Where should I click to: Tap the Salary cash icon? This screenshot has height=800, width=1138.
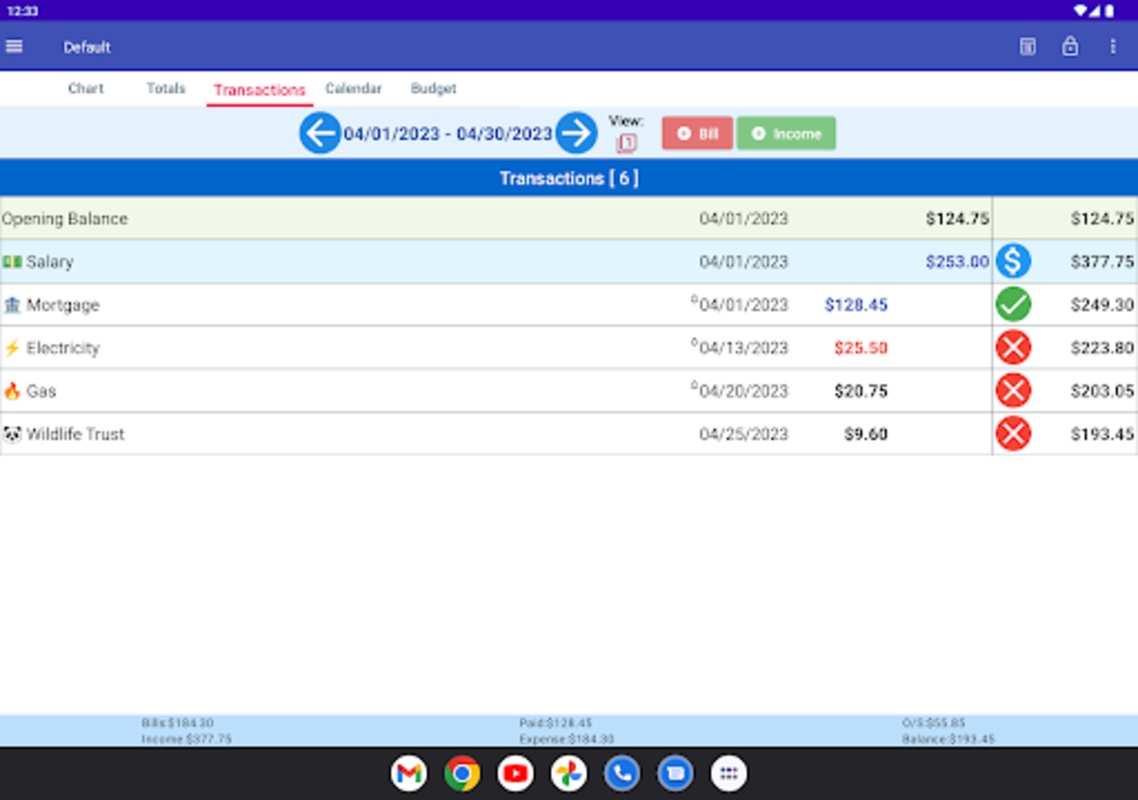12,261
